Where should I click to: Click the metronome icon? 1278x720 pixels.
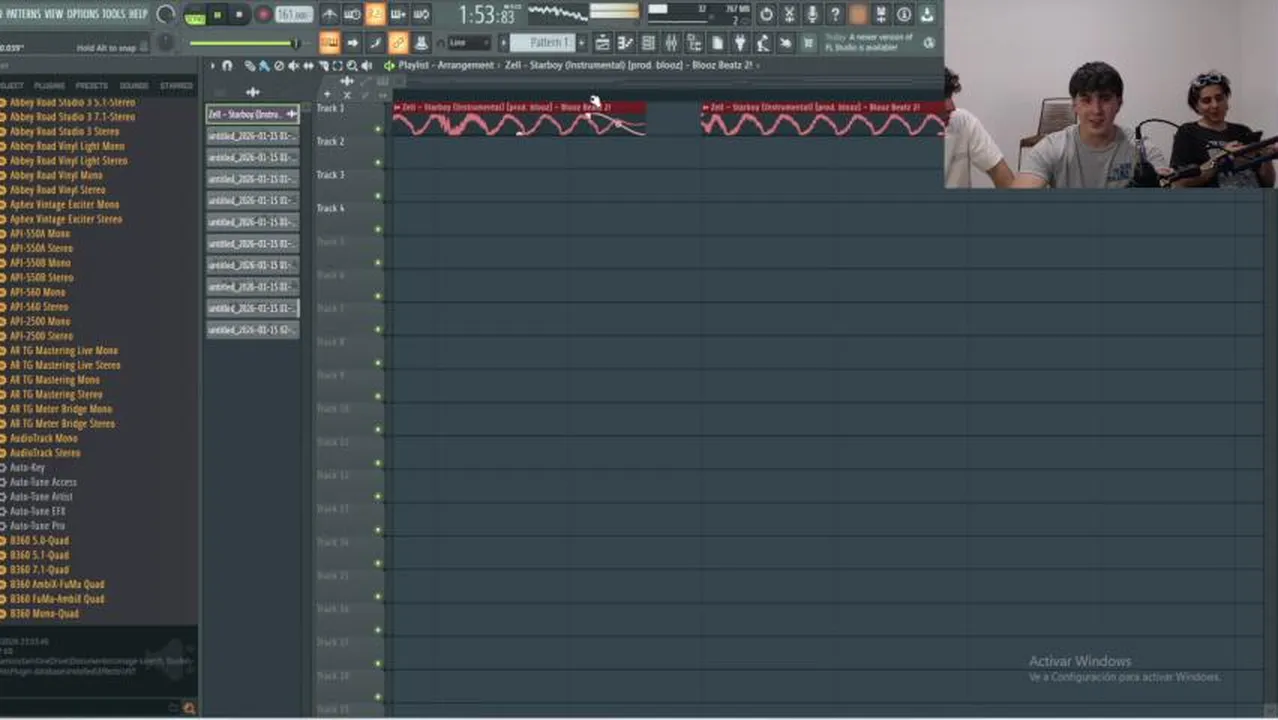click(x=329, y=14)
